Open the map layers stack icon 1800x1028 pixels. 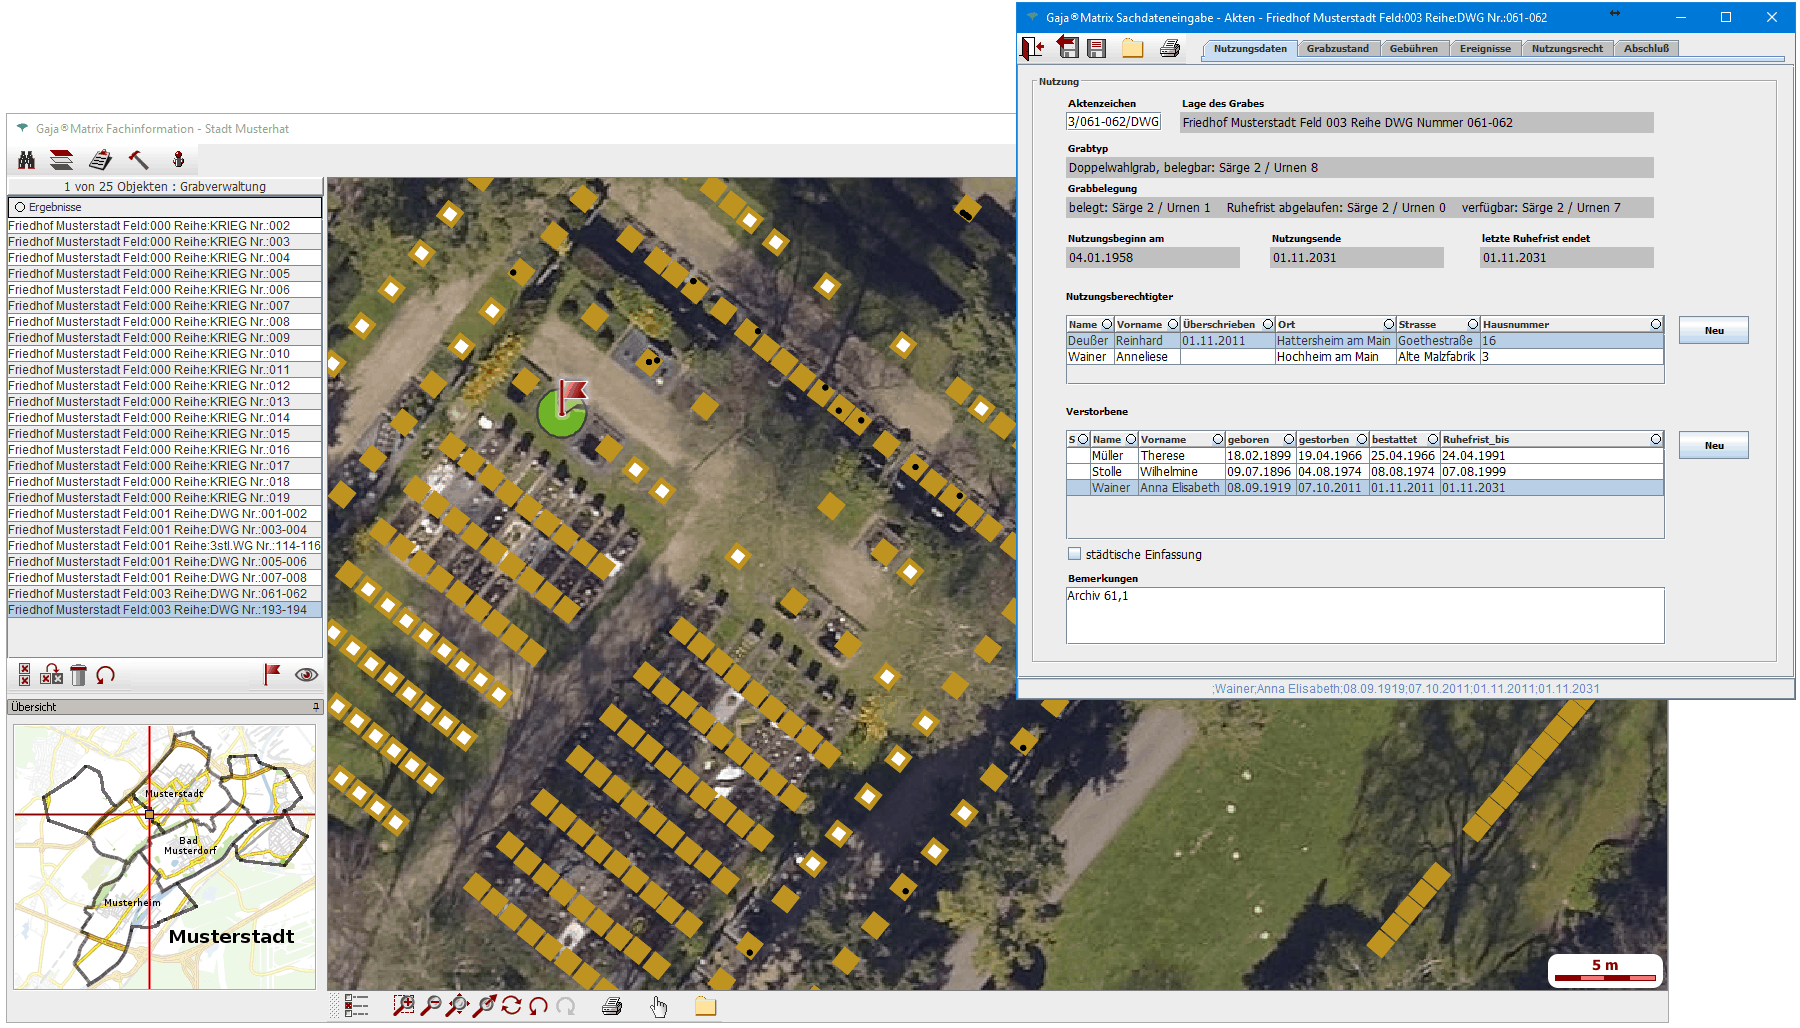coord(62,160)
